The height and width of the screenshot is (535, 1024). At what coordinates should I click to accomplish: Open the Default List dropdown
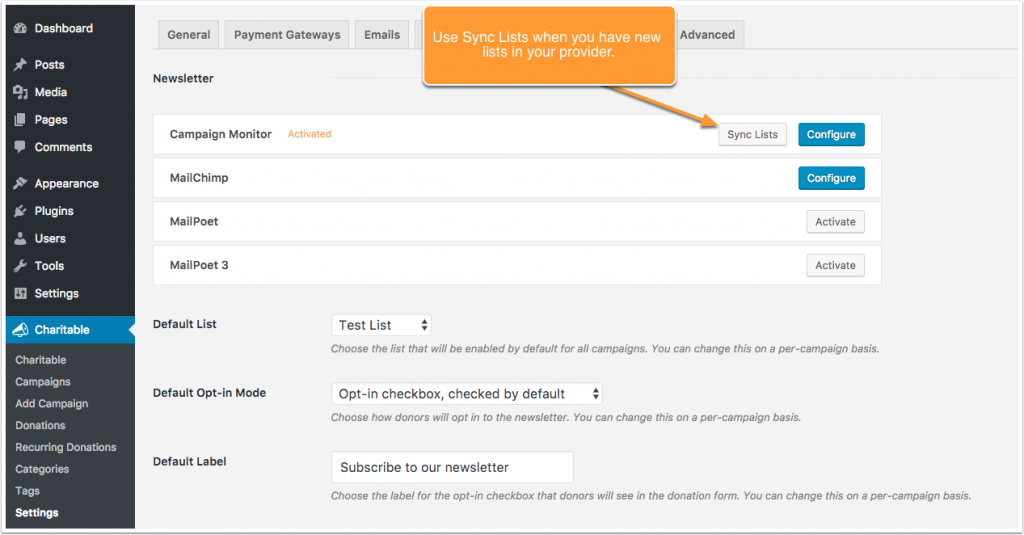(381, 325)
